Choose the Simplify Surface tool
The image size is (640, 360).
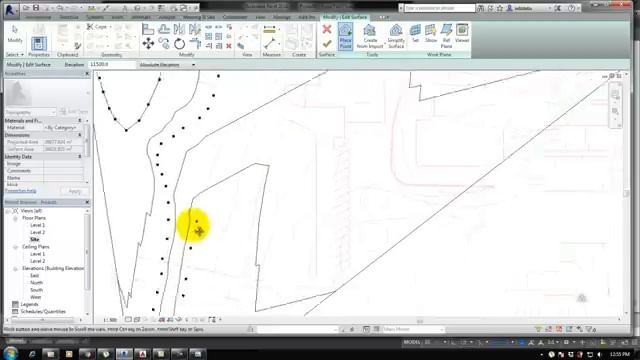396,36
